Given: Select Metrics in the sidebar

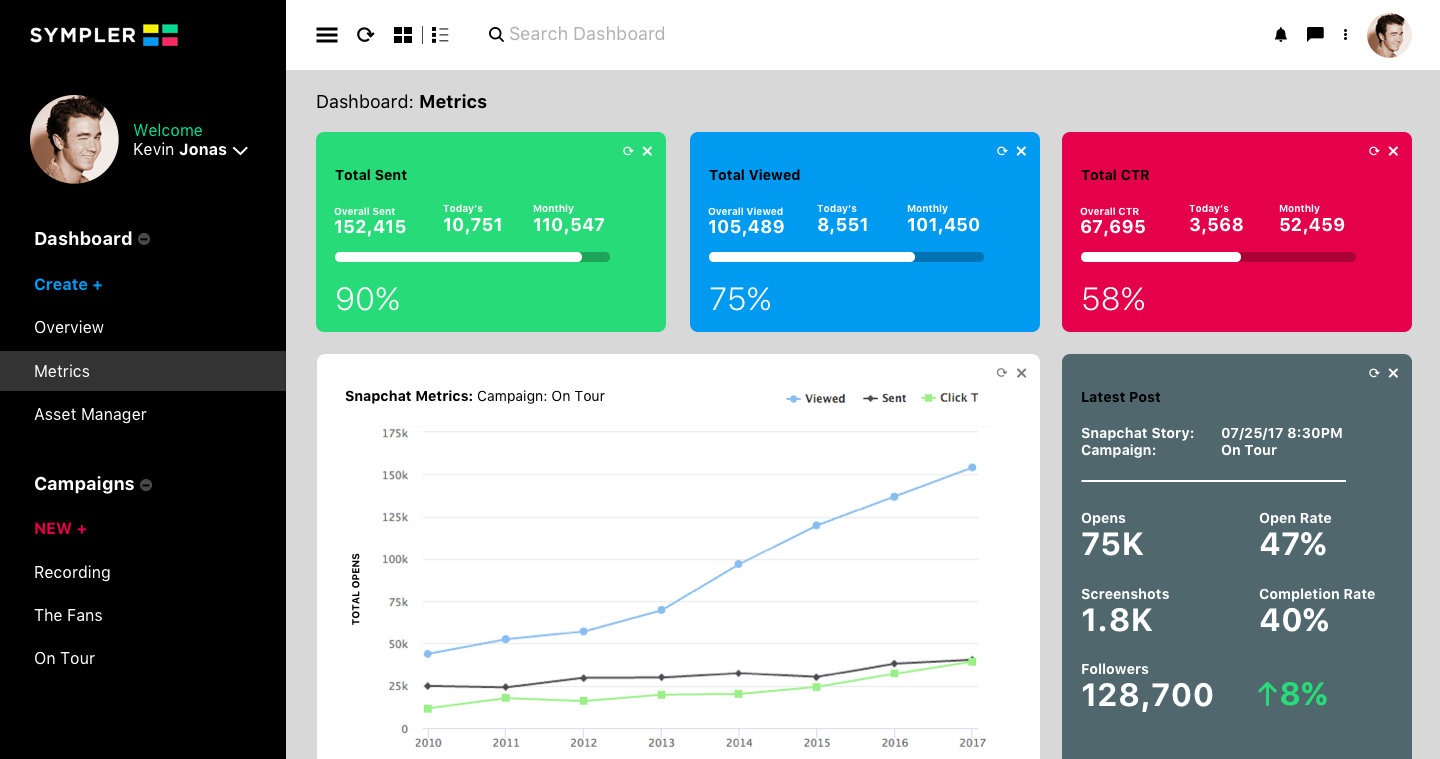Looking at the screenshot, I should pyautogui.click(x=143, y=371).
